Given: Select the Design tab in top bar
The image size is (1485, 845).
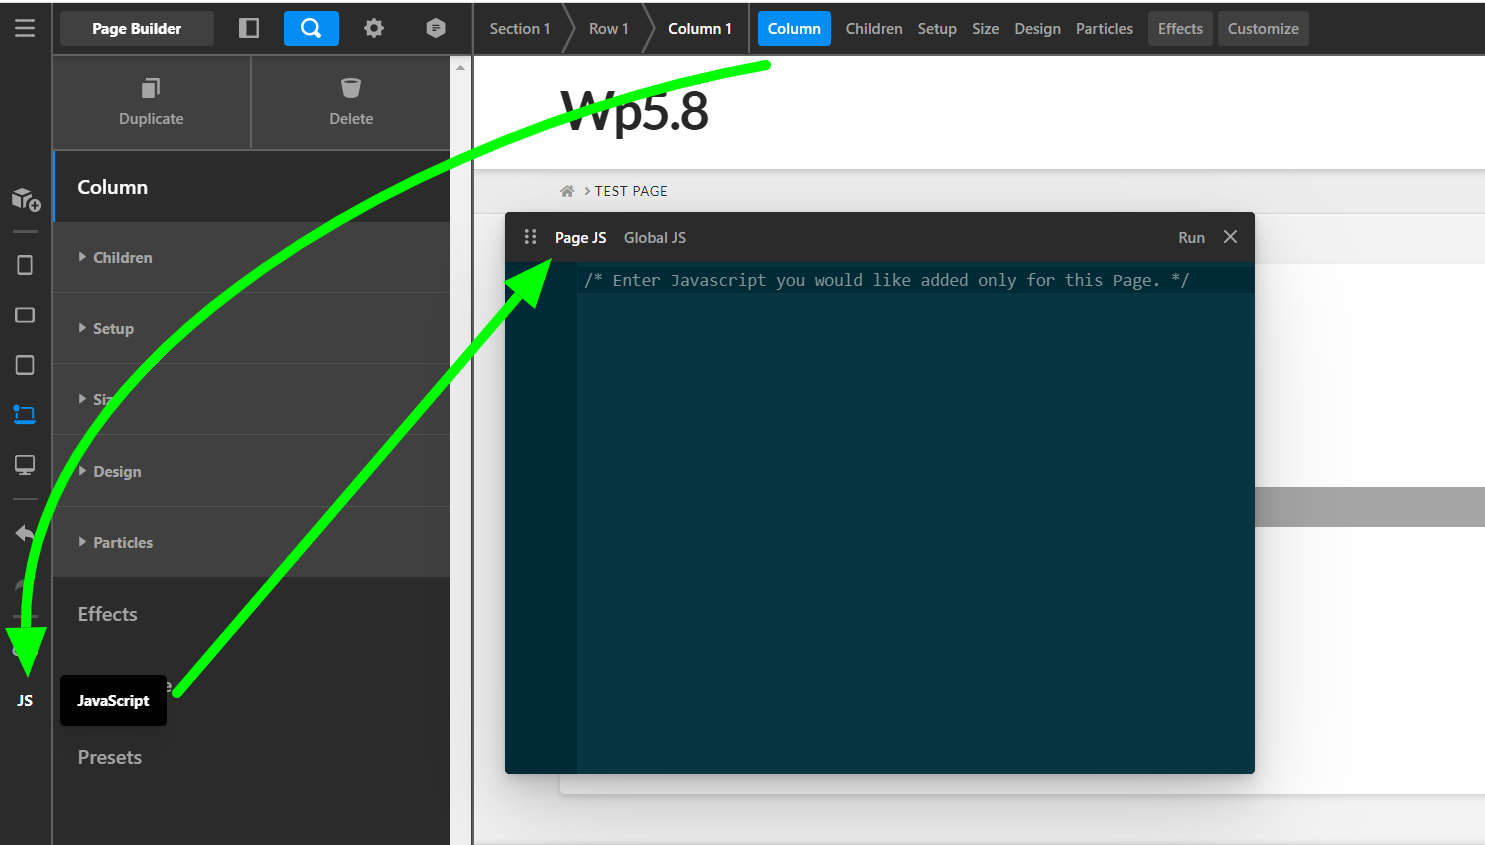Looking at the screenshot, I should point(1037,29).
